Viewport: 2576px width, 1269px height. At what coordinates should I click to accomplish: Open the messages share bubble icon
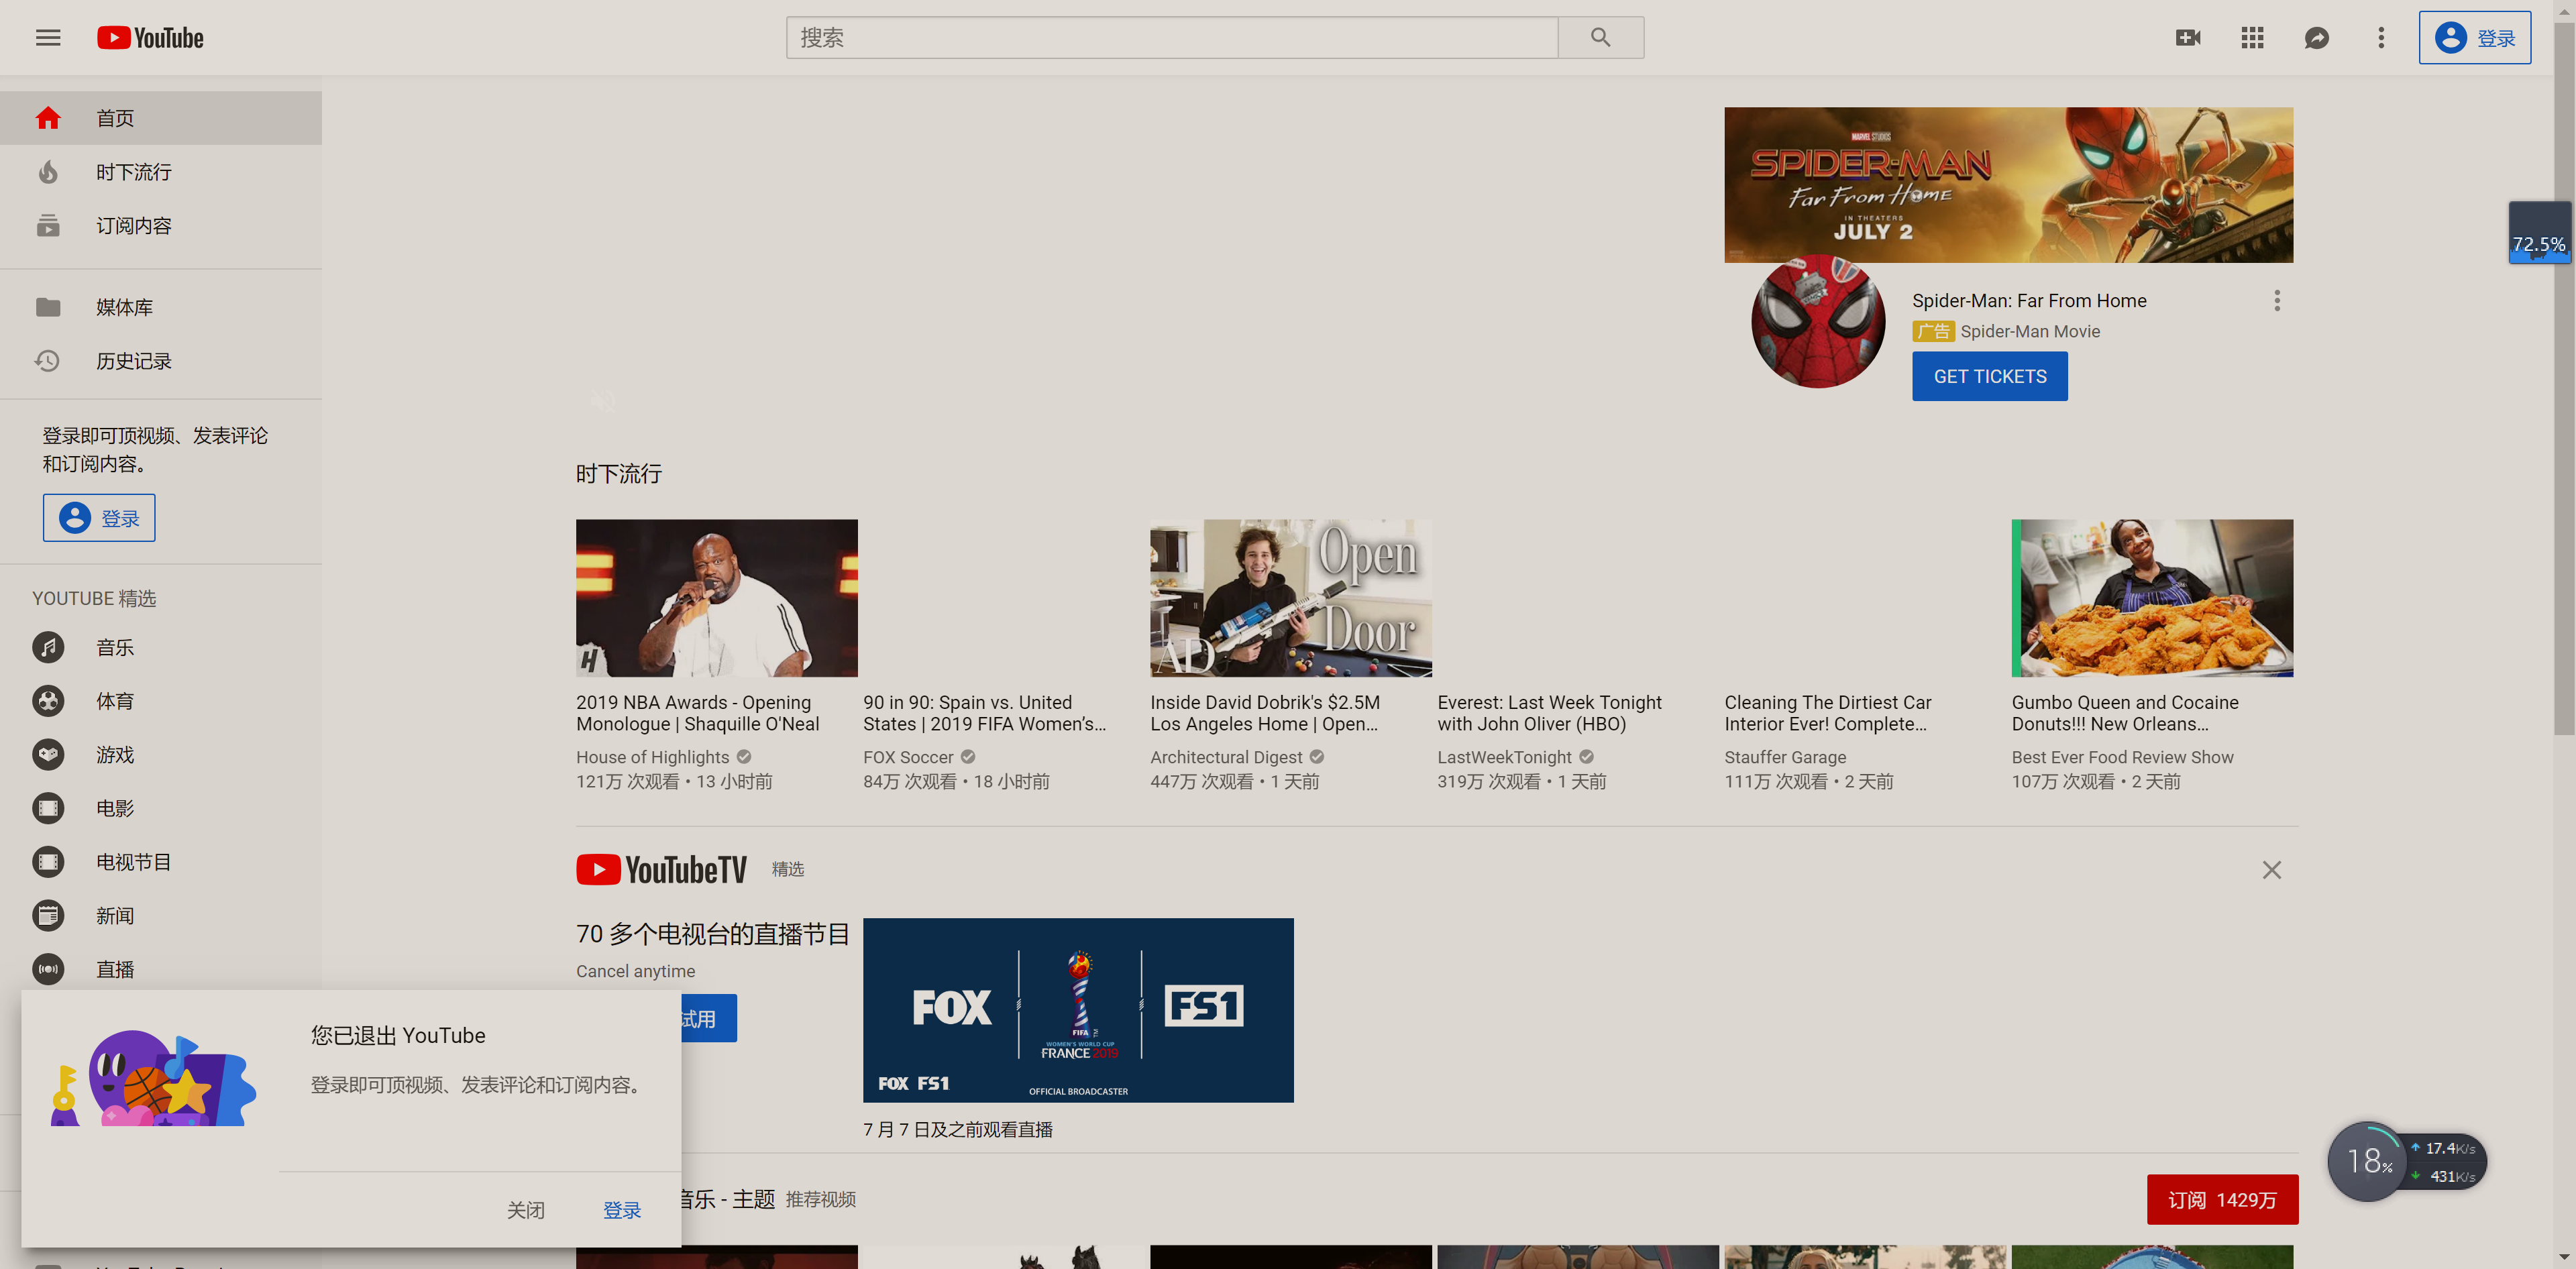[2316, 38]
